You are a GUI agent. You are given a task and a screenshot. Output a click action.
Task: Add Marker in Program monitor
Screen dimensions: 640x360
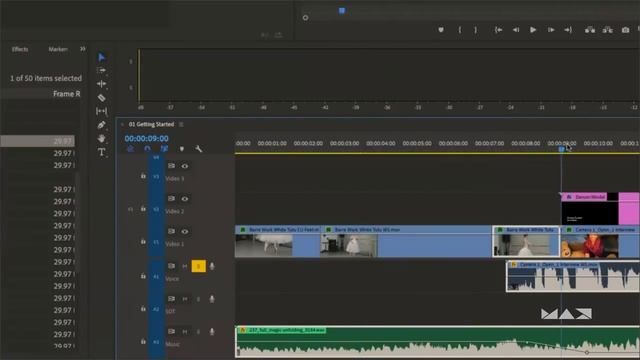[441, 30]
